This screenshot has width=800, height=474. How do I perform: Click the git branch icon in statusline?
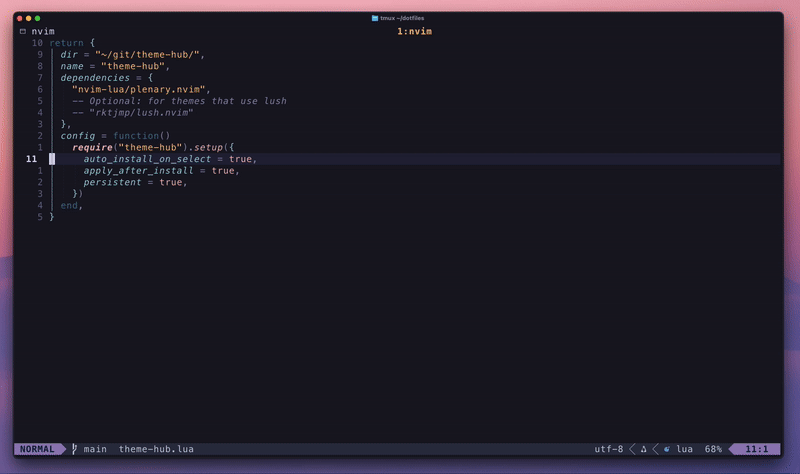click(74, 449)
